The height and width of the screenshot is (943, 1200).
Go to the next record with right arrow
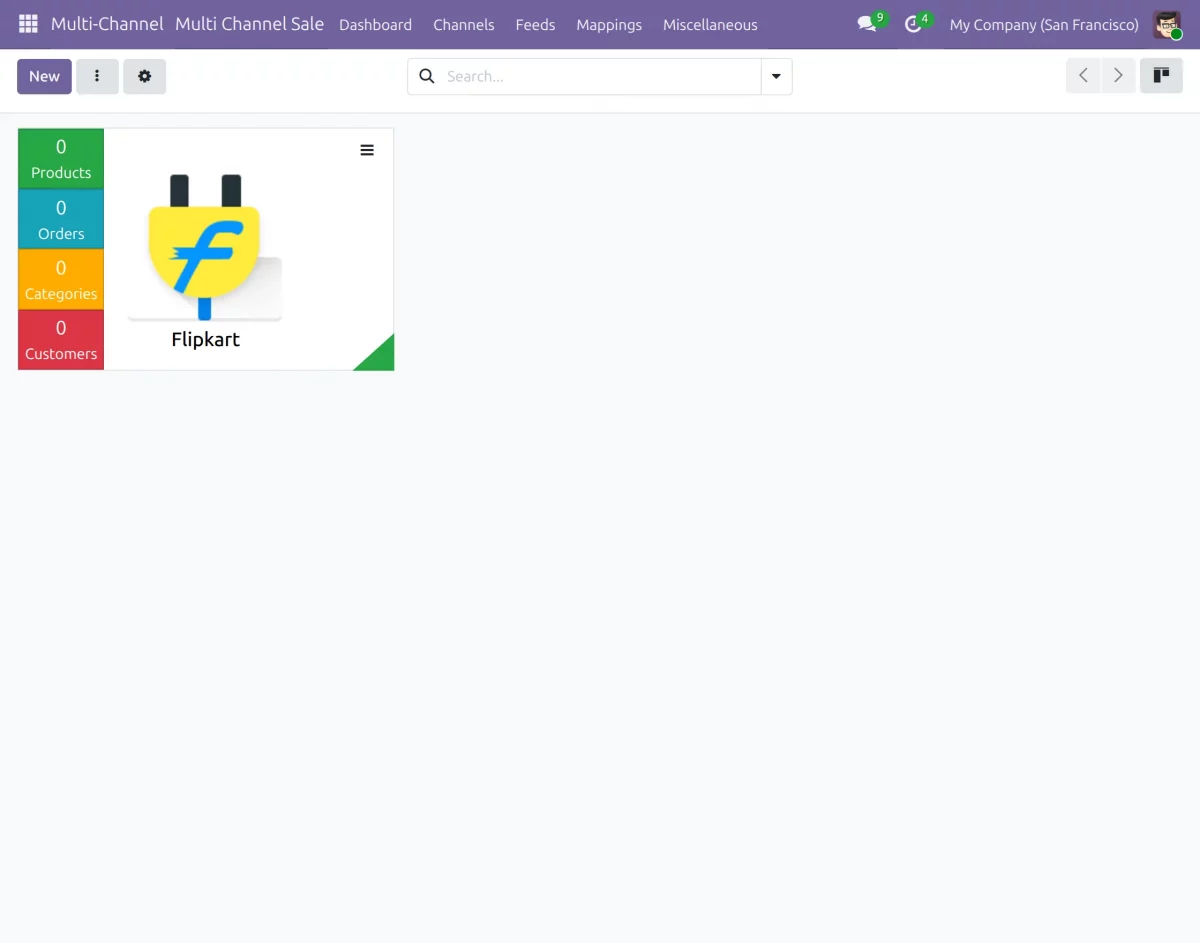[1118, 76]
